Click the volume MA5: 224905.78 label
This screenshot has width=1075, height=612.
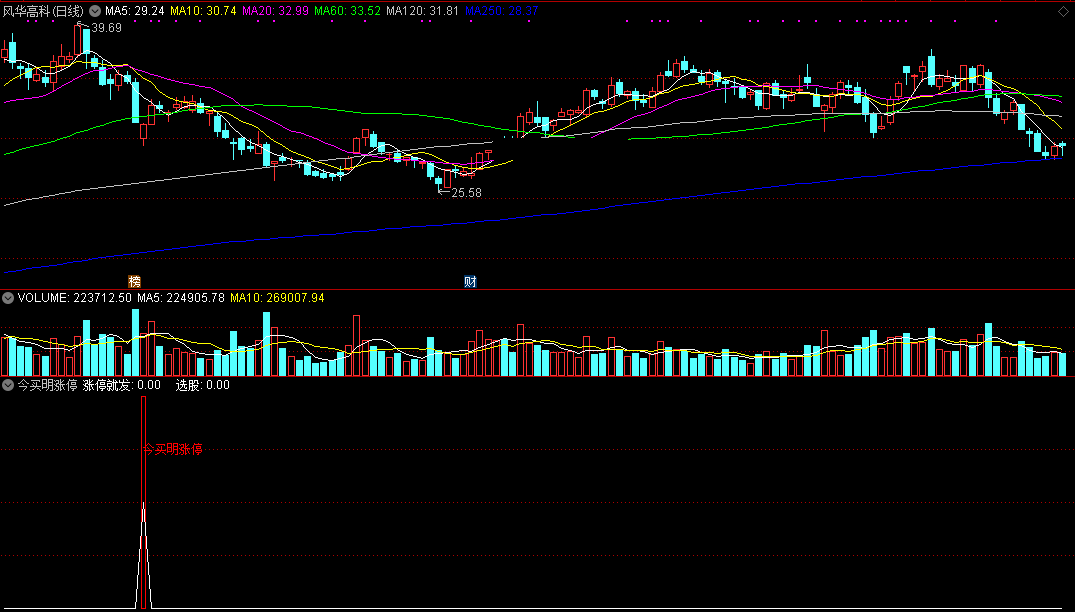point(180,298)
